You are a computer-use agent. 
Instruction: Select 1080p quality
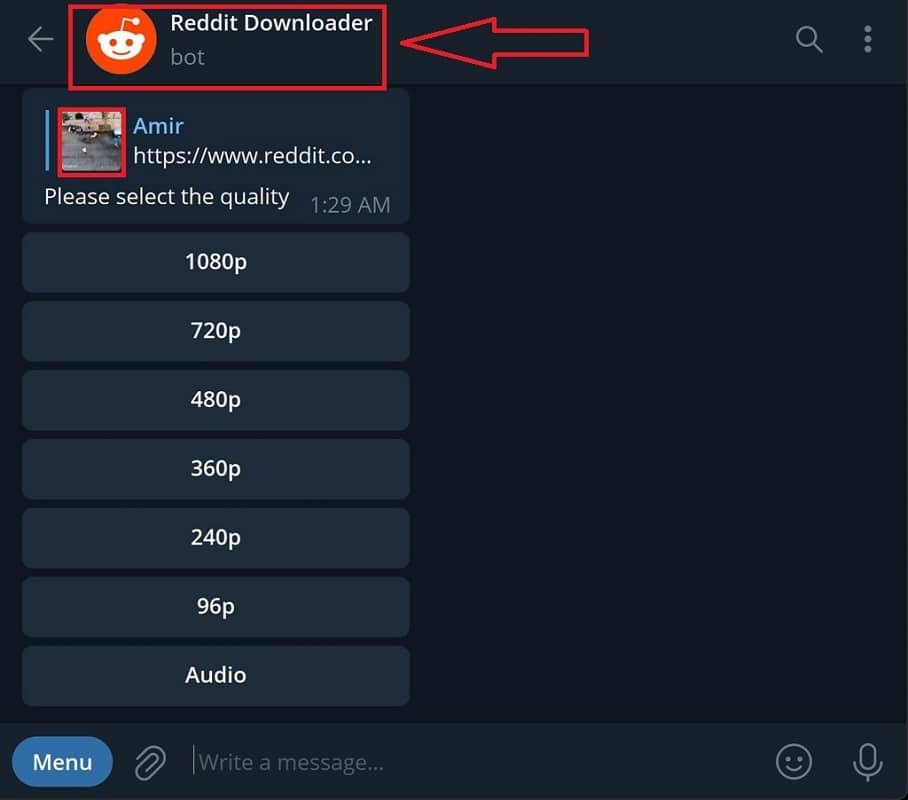click(216, 262)
